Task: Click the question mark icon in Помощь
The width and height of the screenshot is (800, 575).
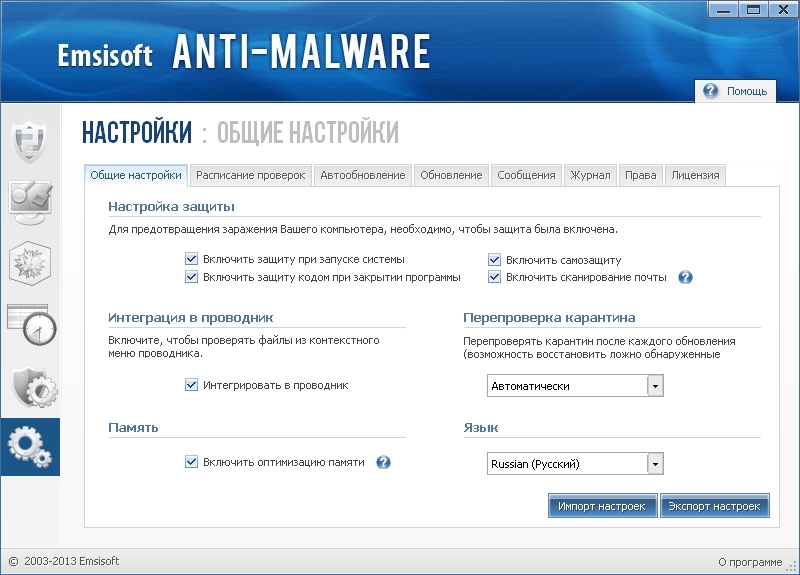Action: (711, 91)
